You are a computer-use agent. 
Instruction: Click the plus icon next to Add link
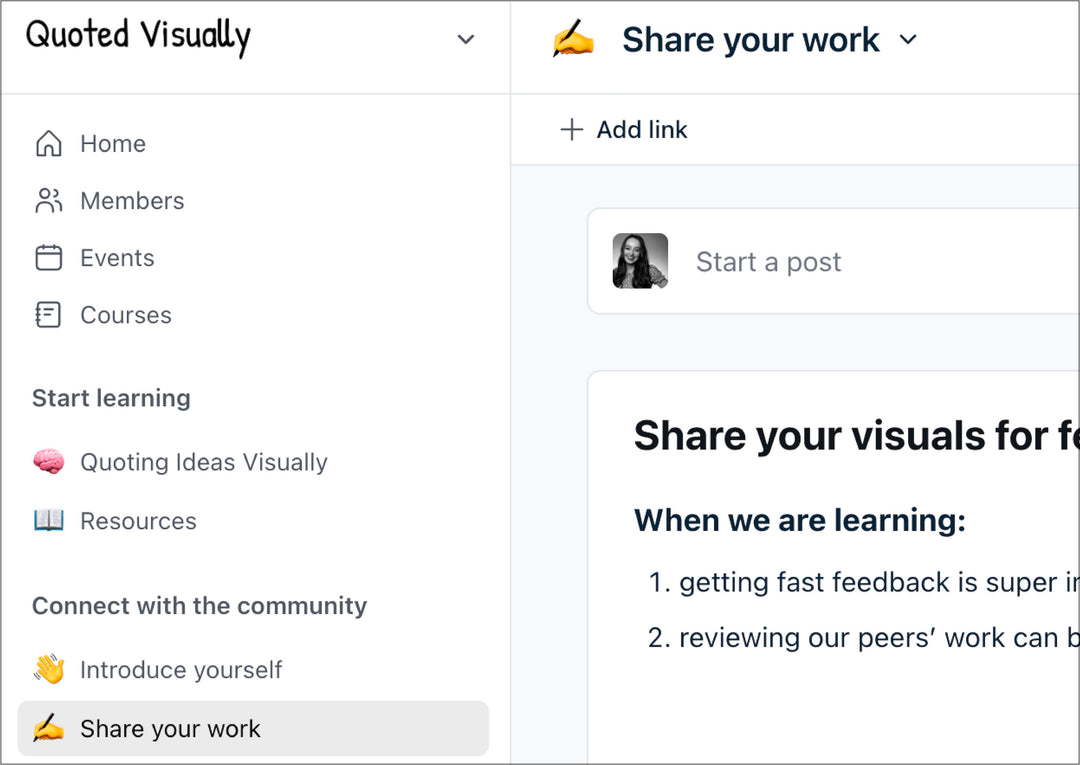click(570, 129)
